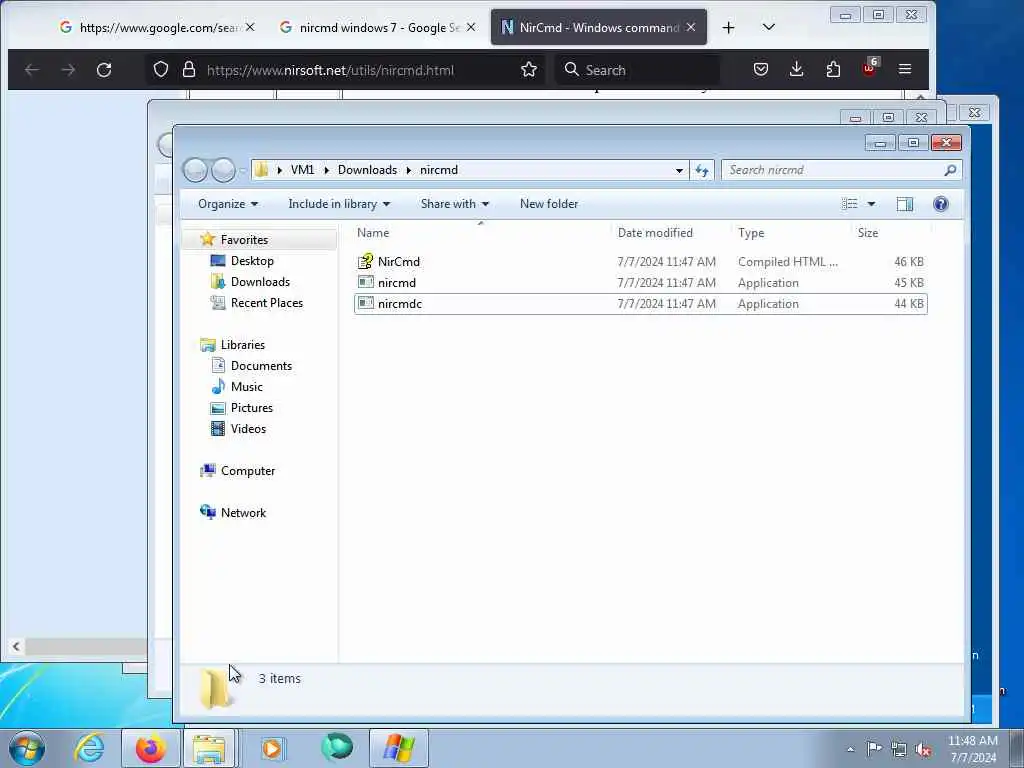Screen dimensions: 1024x768
Task: Click the volume icon in system tray
Action: click(923, 749)
